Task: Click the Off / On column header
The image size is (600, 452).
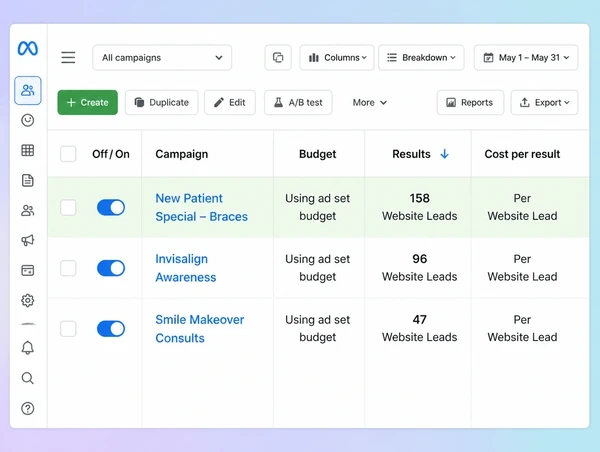Action: (111, 154)
